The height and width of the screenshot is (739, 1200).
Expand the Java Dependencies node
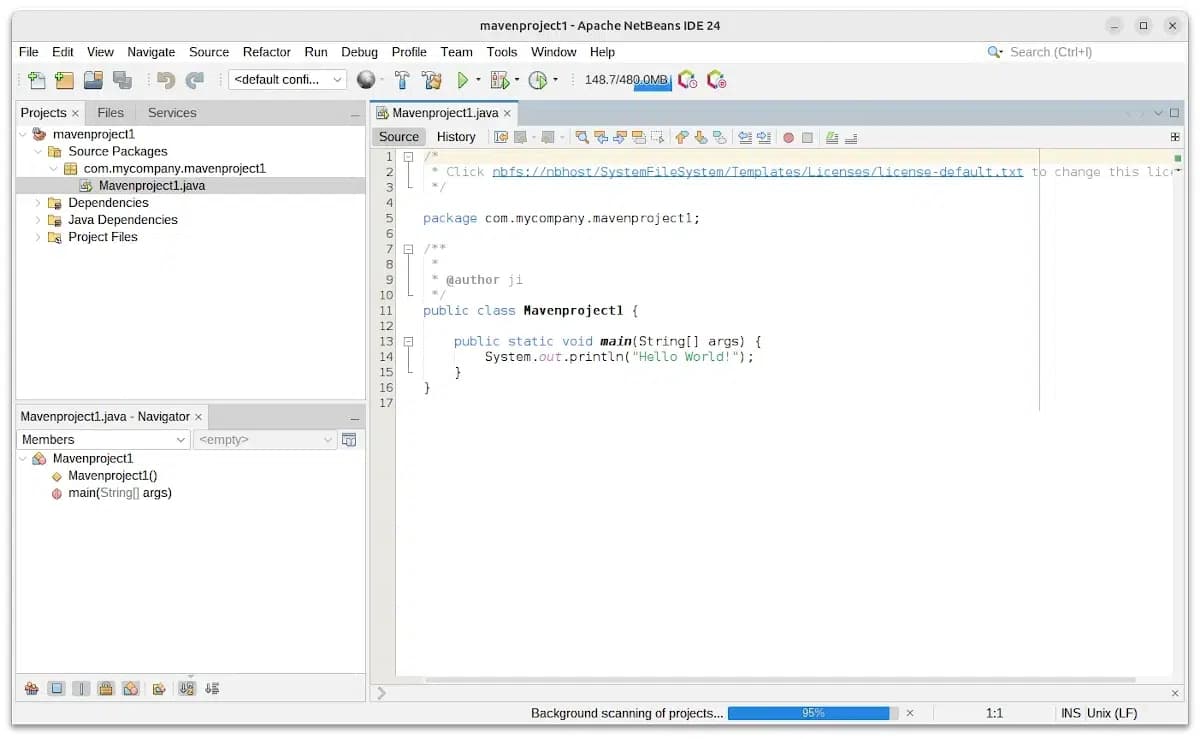[39, 220]
